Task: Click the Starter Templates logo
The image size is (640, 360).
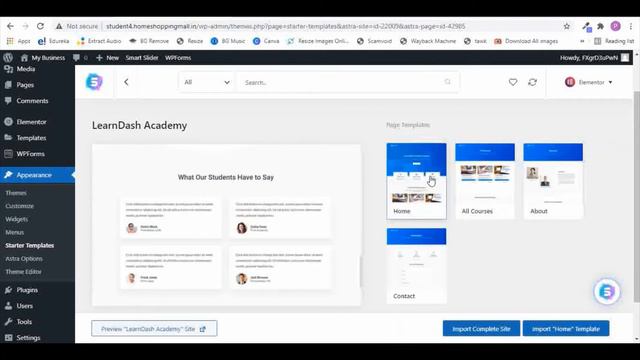Action: 94,82
